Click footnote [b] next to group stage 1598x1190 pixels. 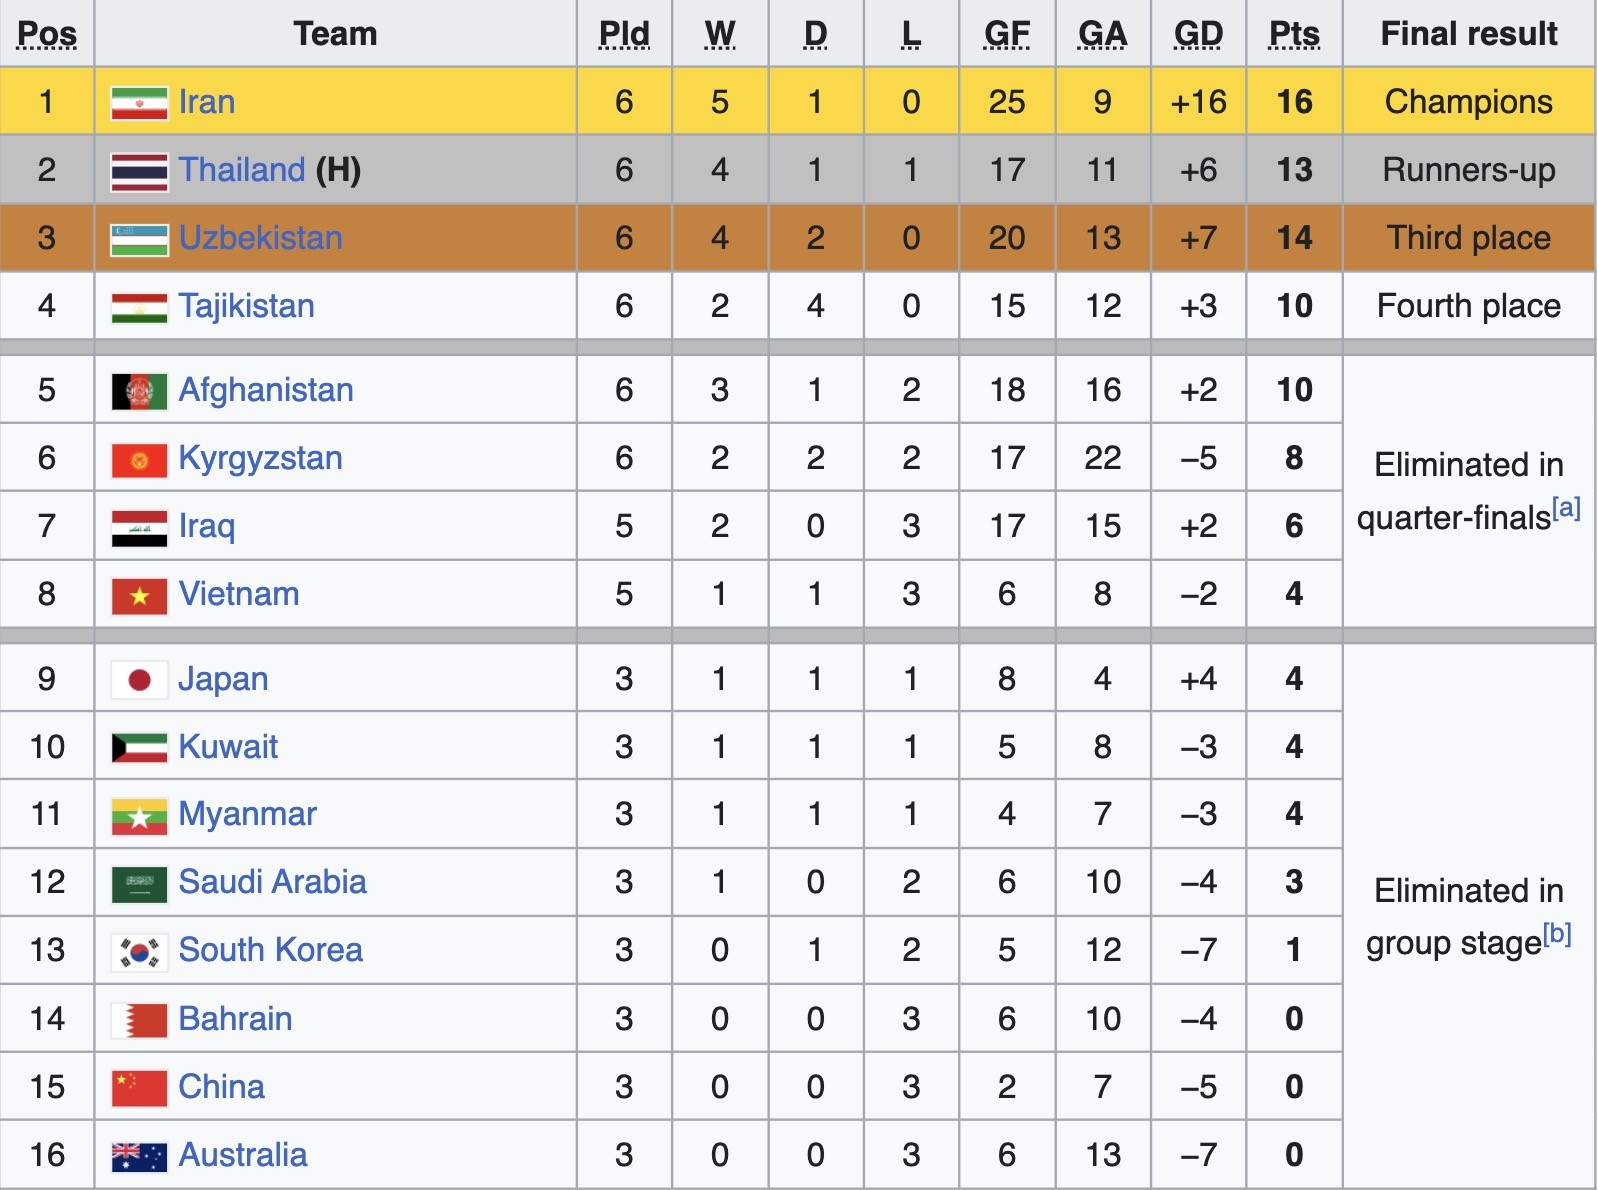coord(1557,934)
